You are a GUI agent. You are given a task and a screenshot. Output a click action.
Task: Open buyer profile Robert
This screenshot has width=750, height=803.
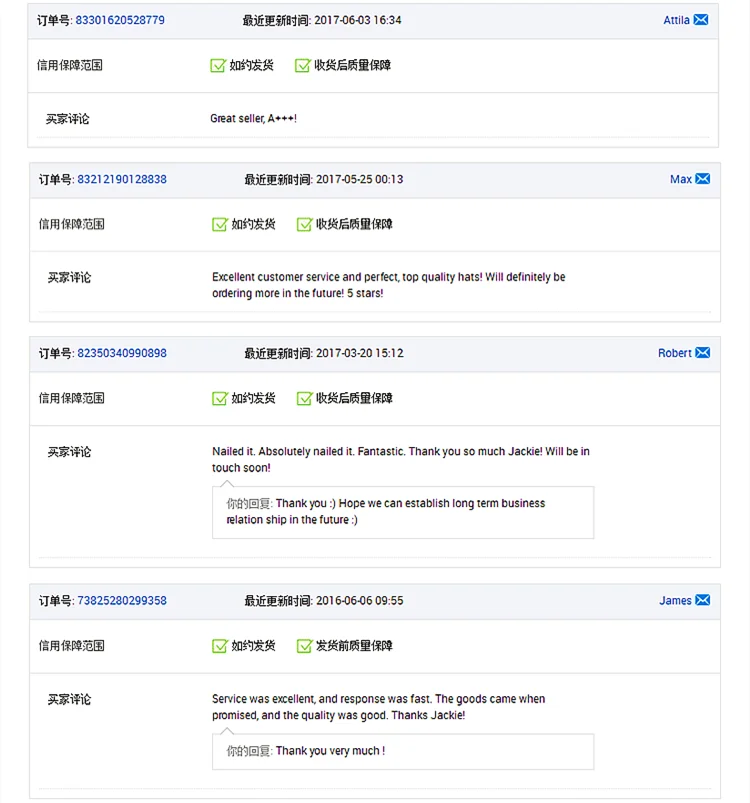[x=675, y=353]
